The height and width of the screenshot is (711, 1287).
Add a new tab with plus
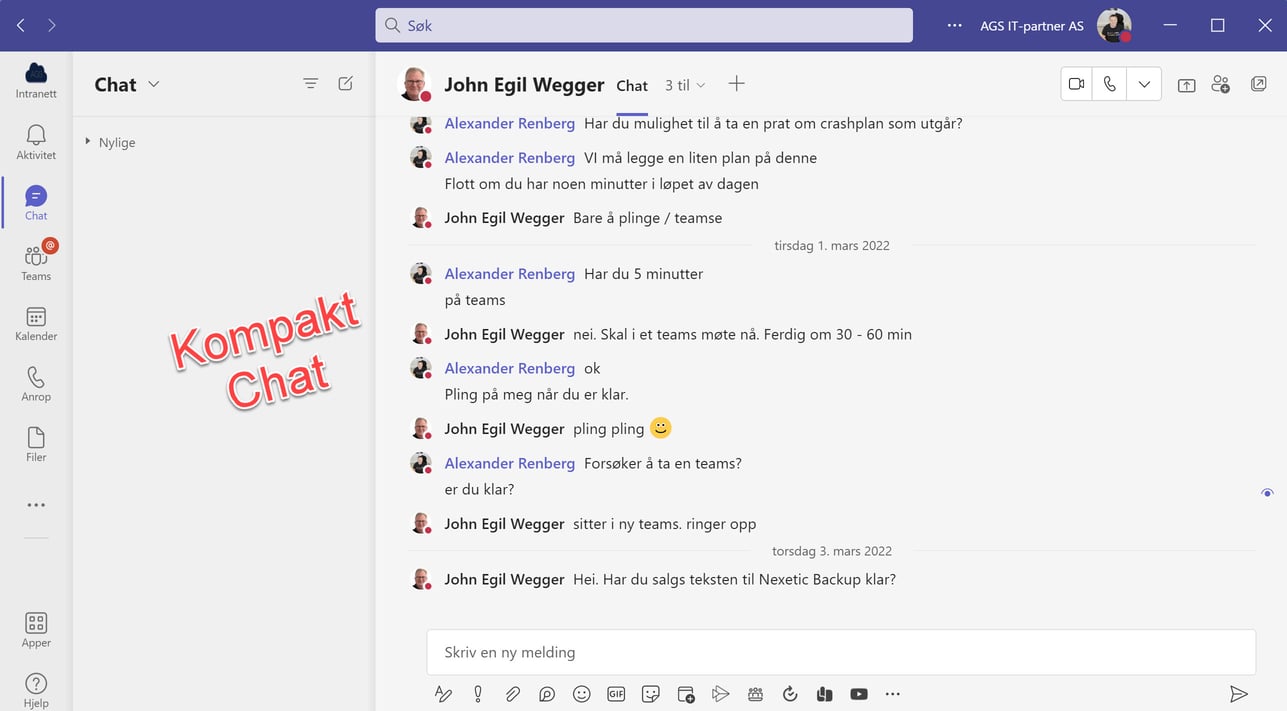tap(736, 84)
